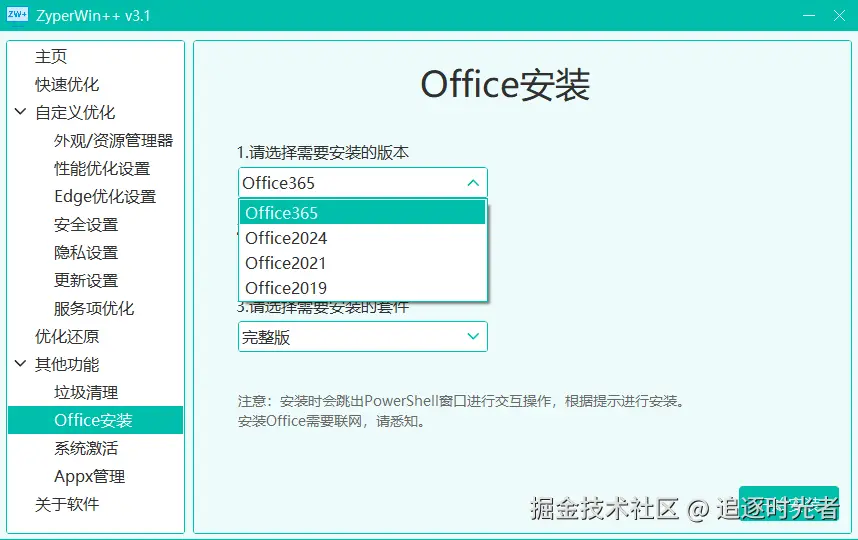Collapse the 自定义优化 section chevron
Viewport: 858px width, 540px height.
20,112
